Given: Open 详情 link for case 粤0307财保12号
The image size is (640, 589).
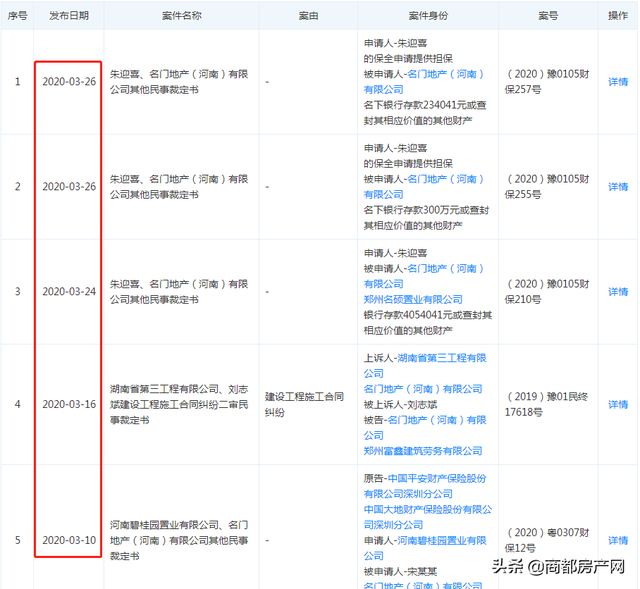Looking at the screenshot, I should (x=618, y=540).
